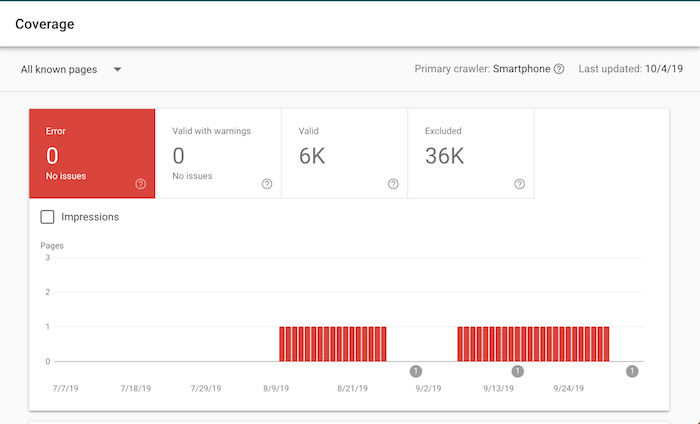Open the help icon in Error card
Image resolution: width=700 pixels, height=424 pixels.
141,184
